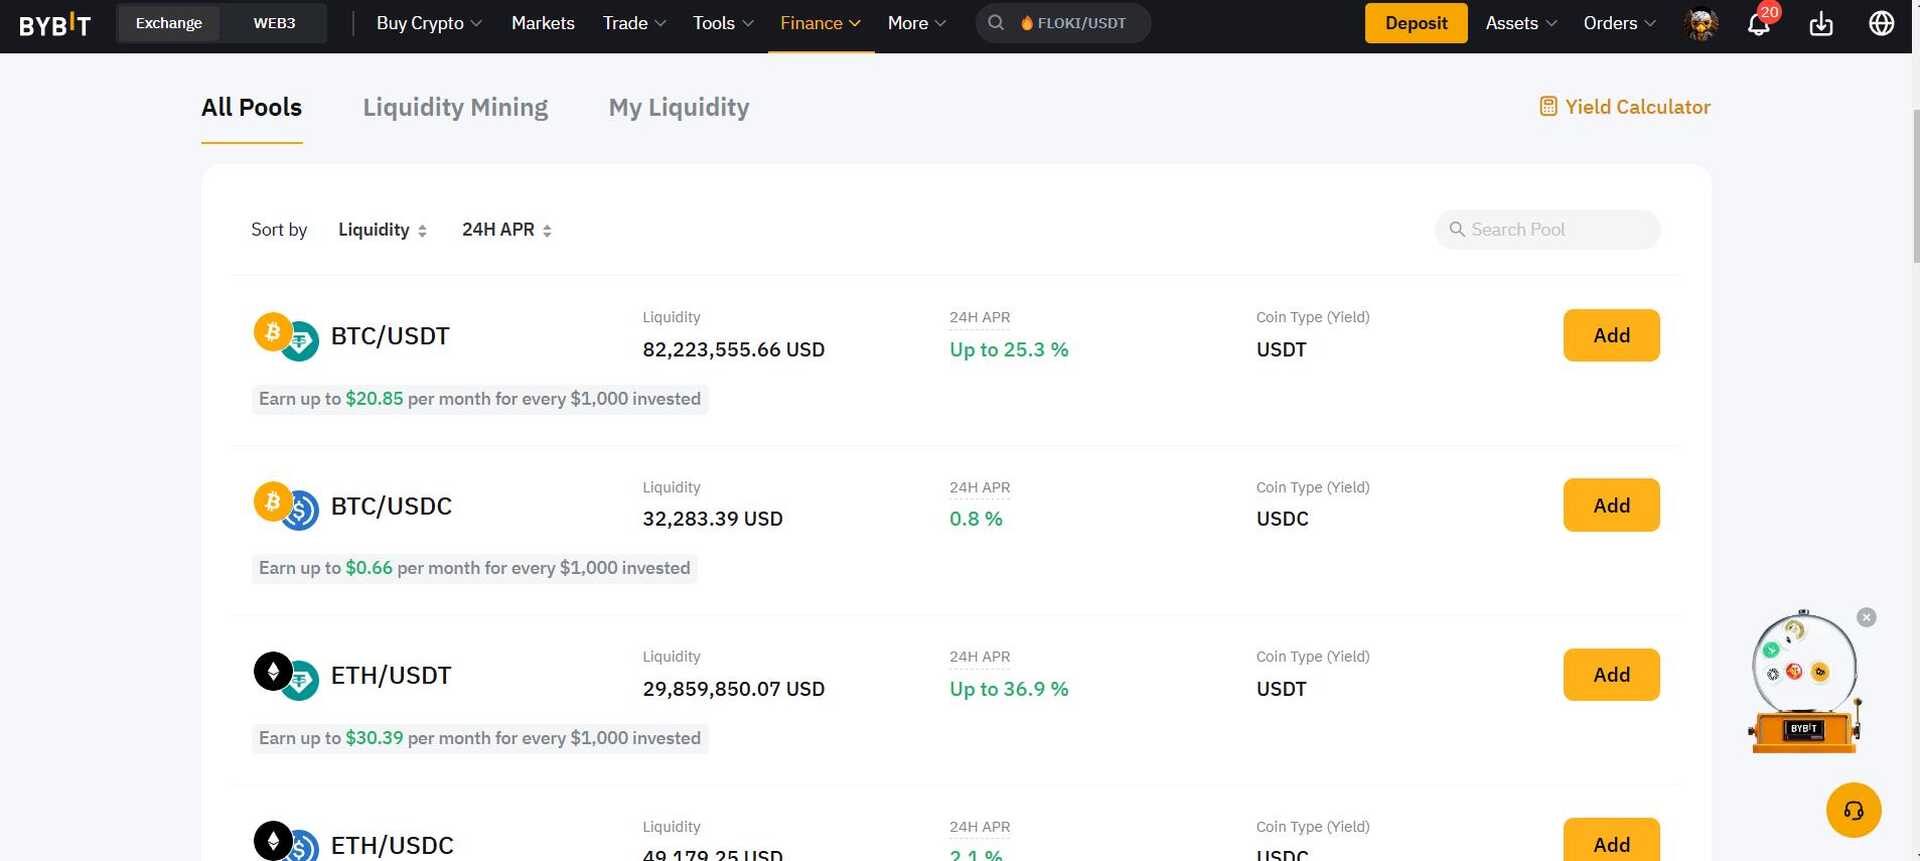Viewport: 1920px width, 861px height.
Task: Add liquidity to BTC/USDT pool
Action: pyautogui.click(x=1611, y=335)
